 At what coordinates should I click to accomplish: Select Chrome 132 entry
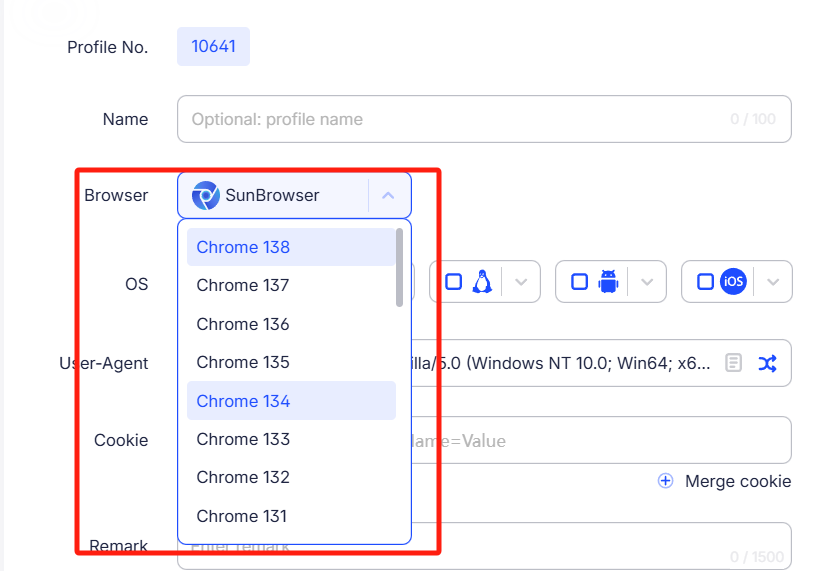[291, 477]
